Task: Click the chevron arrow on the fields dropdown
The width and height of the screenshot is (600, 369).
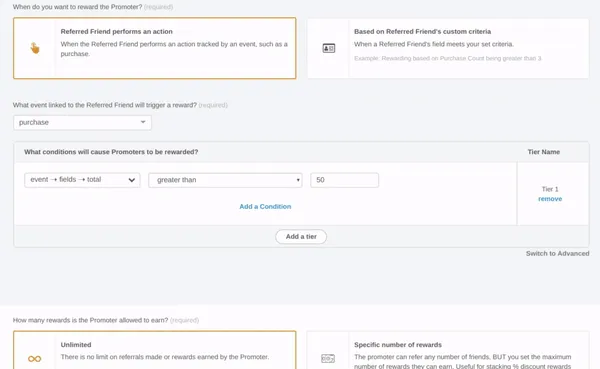Action: coord(132,180)
